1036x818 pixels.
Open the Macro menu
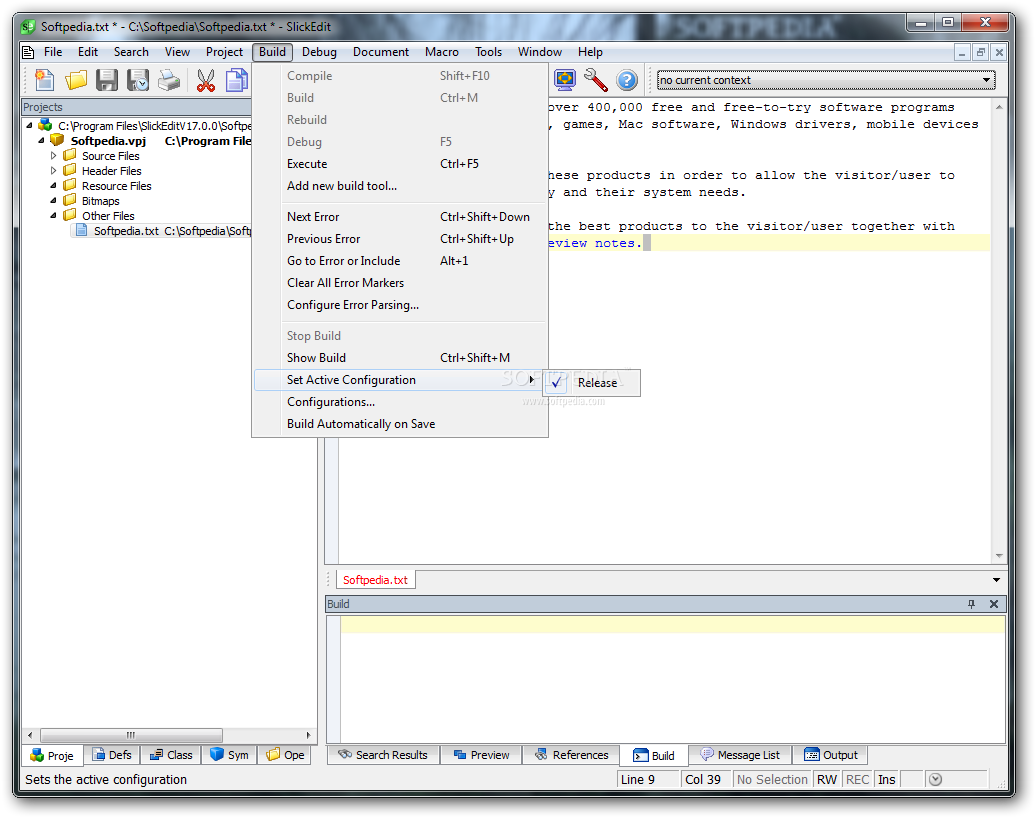441,52
